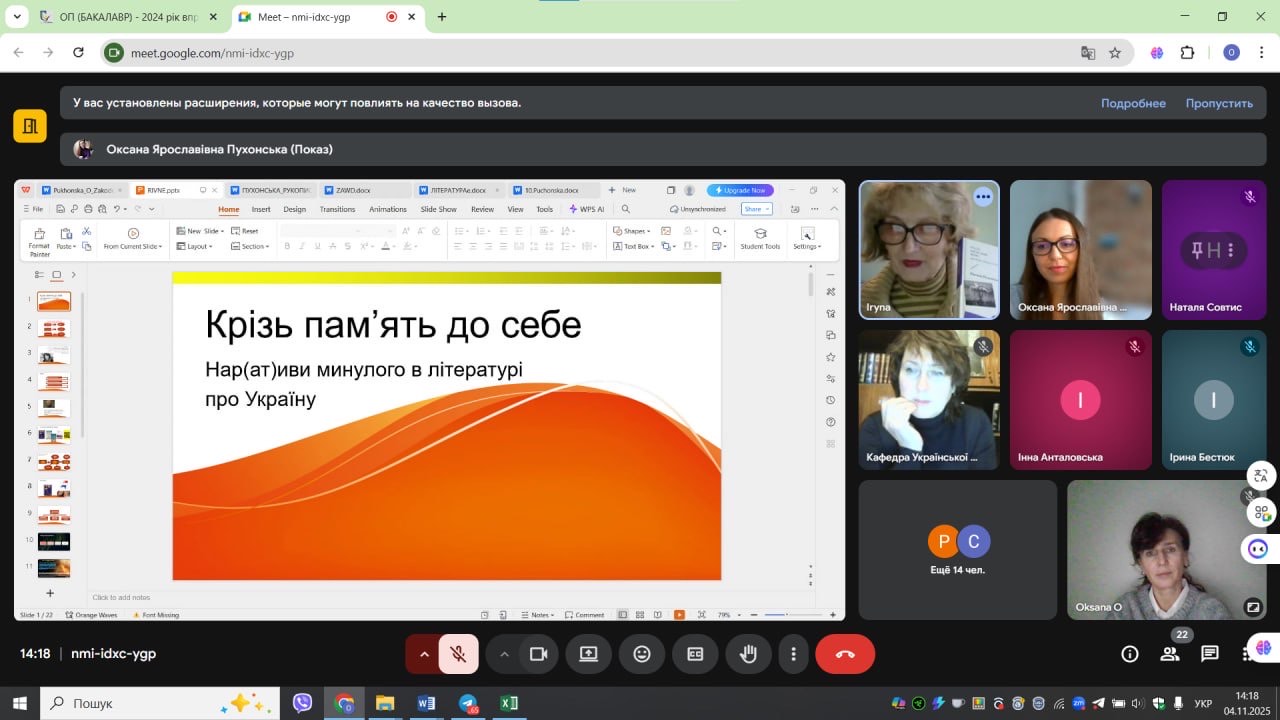The width and height of the screenshot is (1280, 720).
Task: Open the Ещё 14 чел. participants tile
Action: point(957,550)
